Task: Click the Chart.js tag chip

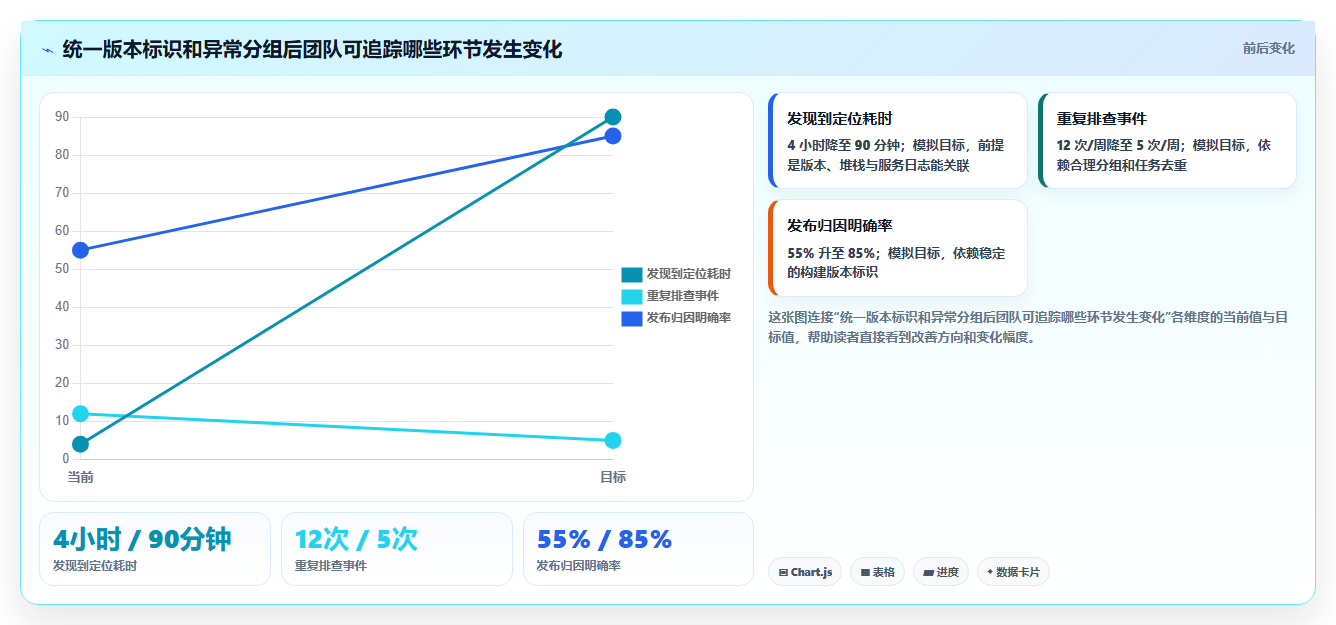Action: coord(805,572)
